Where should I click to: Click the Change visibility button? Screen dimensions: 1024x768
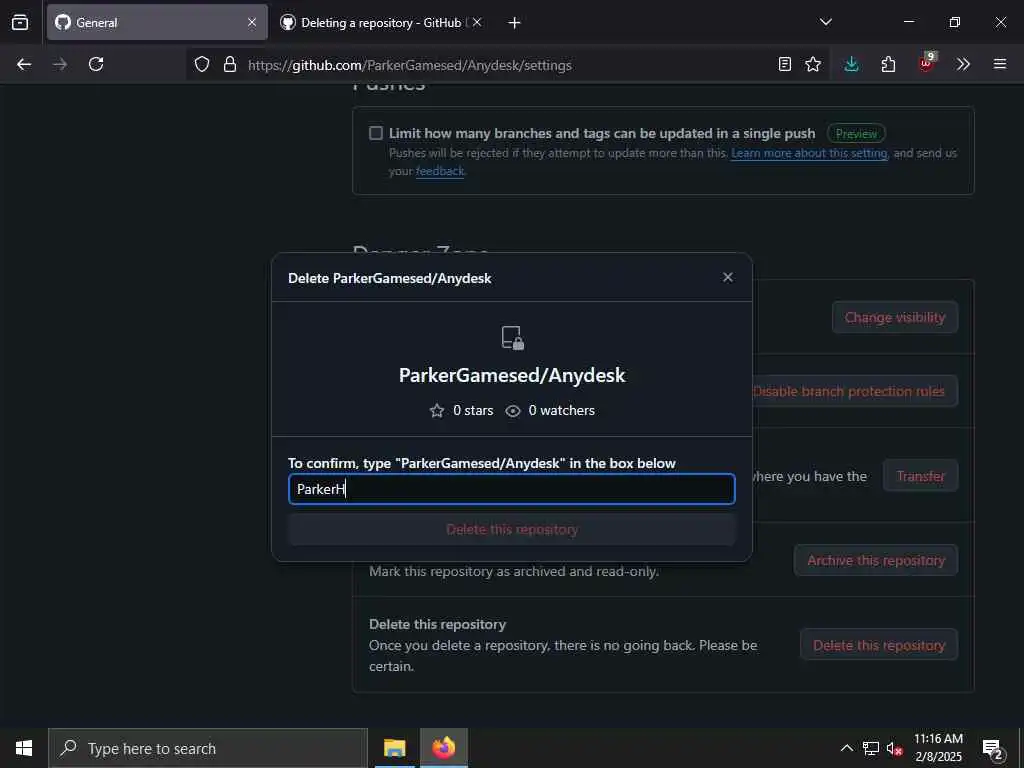(x=895, y=317)
